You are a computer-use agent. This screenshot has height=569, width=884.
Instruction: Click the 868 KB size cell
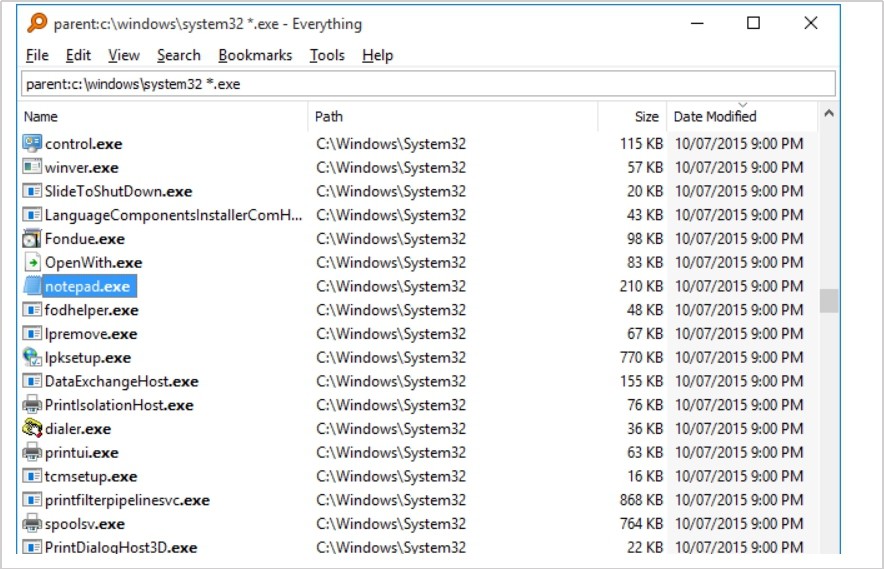(641, 500)
